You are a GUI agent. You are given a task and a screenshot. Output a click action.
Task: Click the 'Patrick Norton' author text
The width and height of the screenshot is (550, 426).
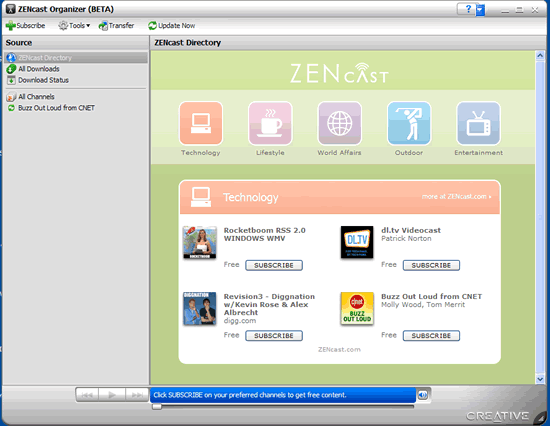tap(406, 239)
